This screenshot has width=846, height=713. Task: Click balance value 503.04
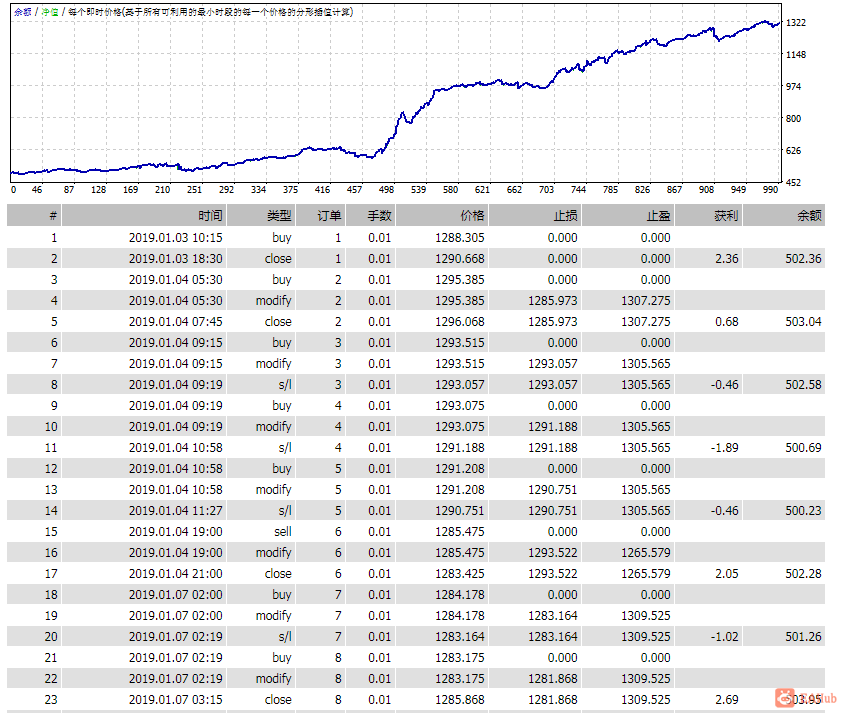(x=803, y=322)
